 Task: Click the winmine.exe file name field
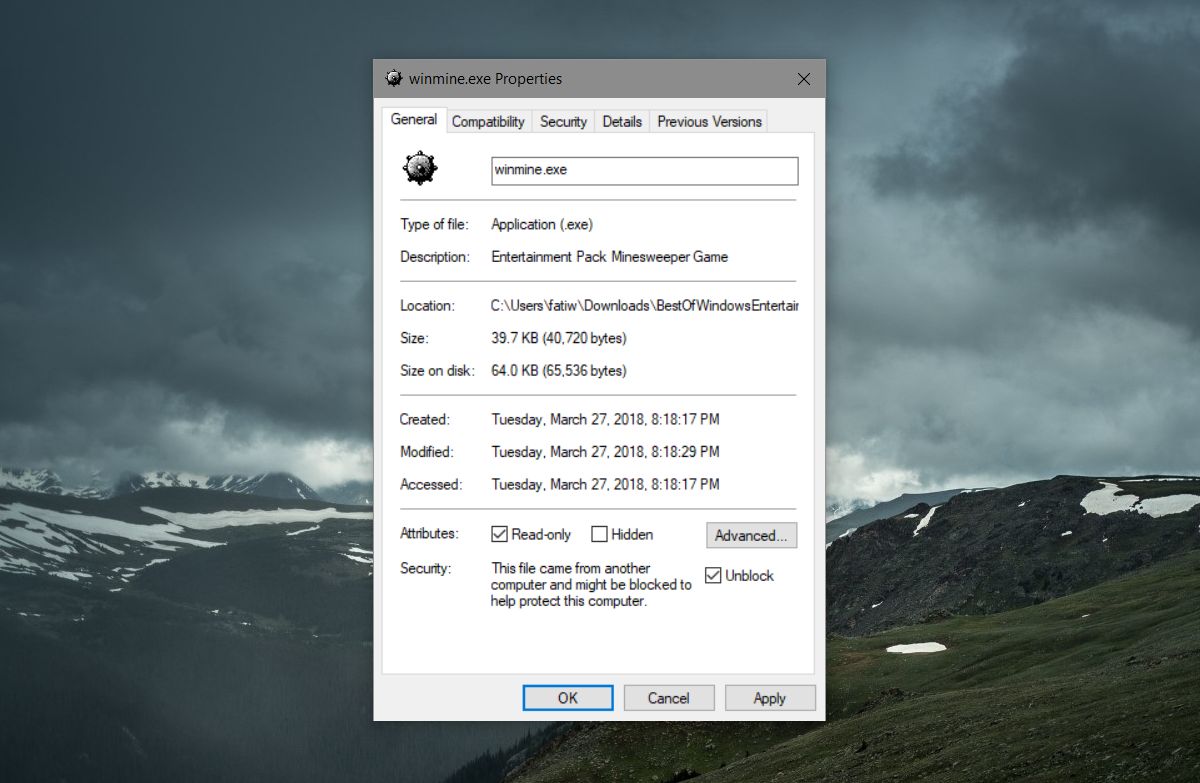click(644, 170)
